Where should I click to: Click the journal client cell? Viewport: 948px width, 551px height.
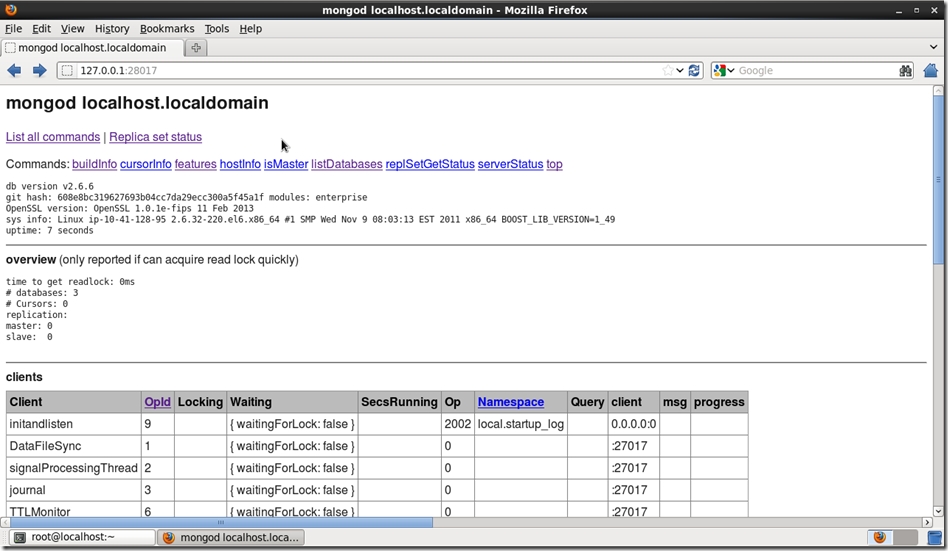[74, 490]
